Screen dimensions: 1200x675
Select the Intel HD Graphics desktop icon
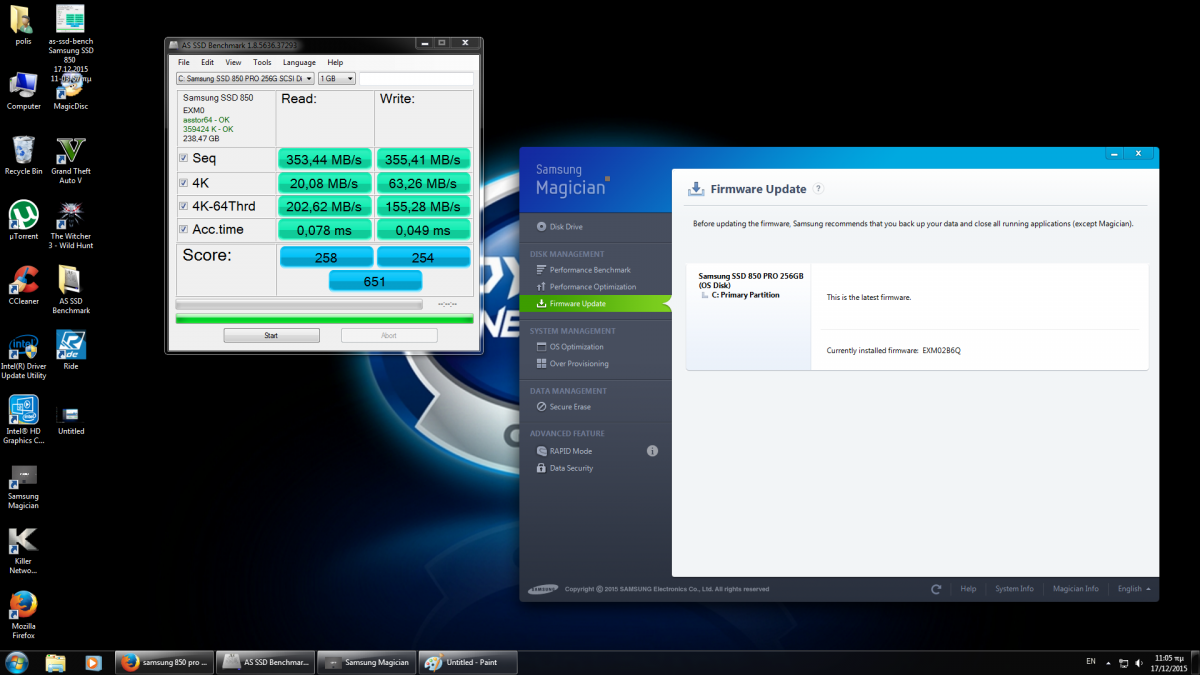[x=23, y=420]
